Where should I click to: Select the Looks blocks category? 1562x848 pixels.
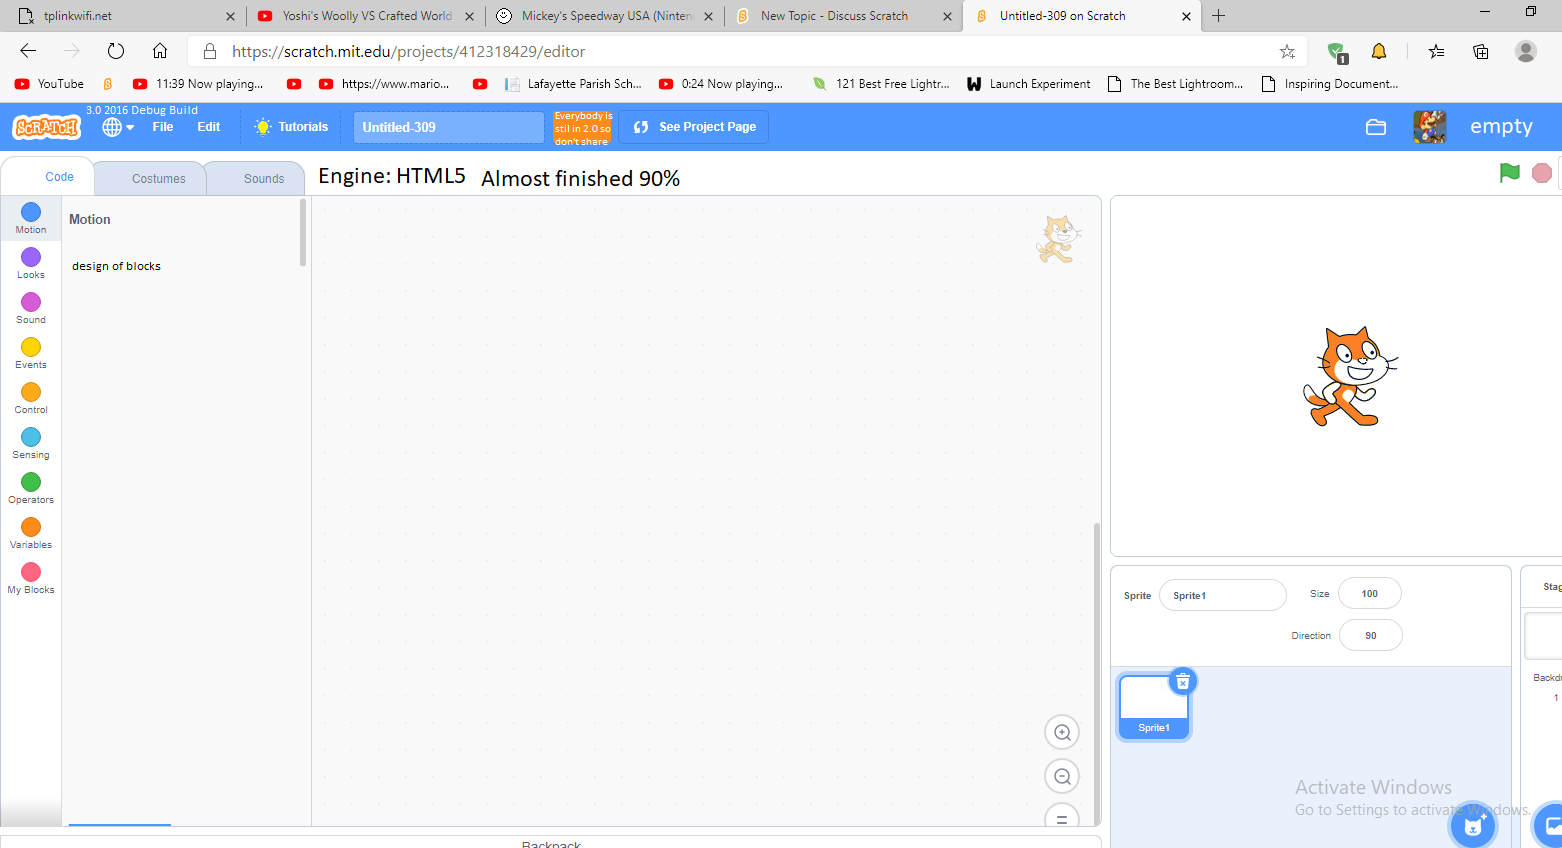point(31,262)
